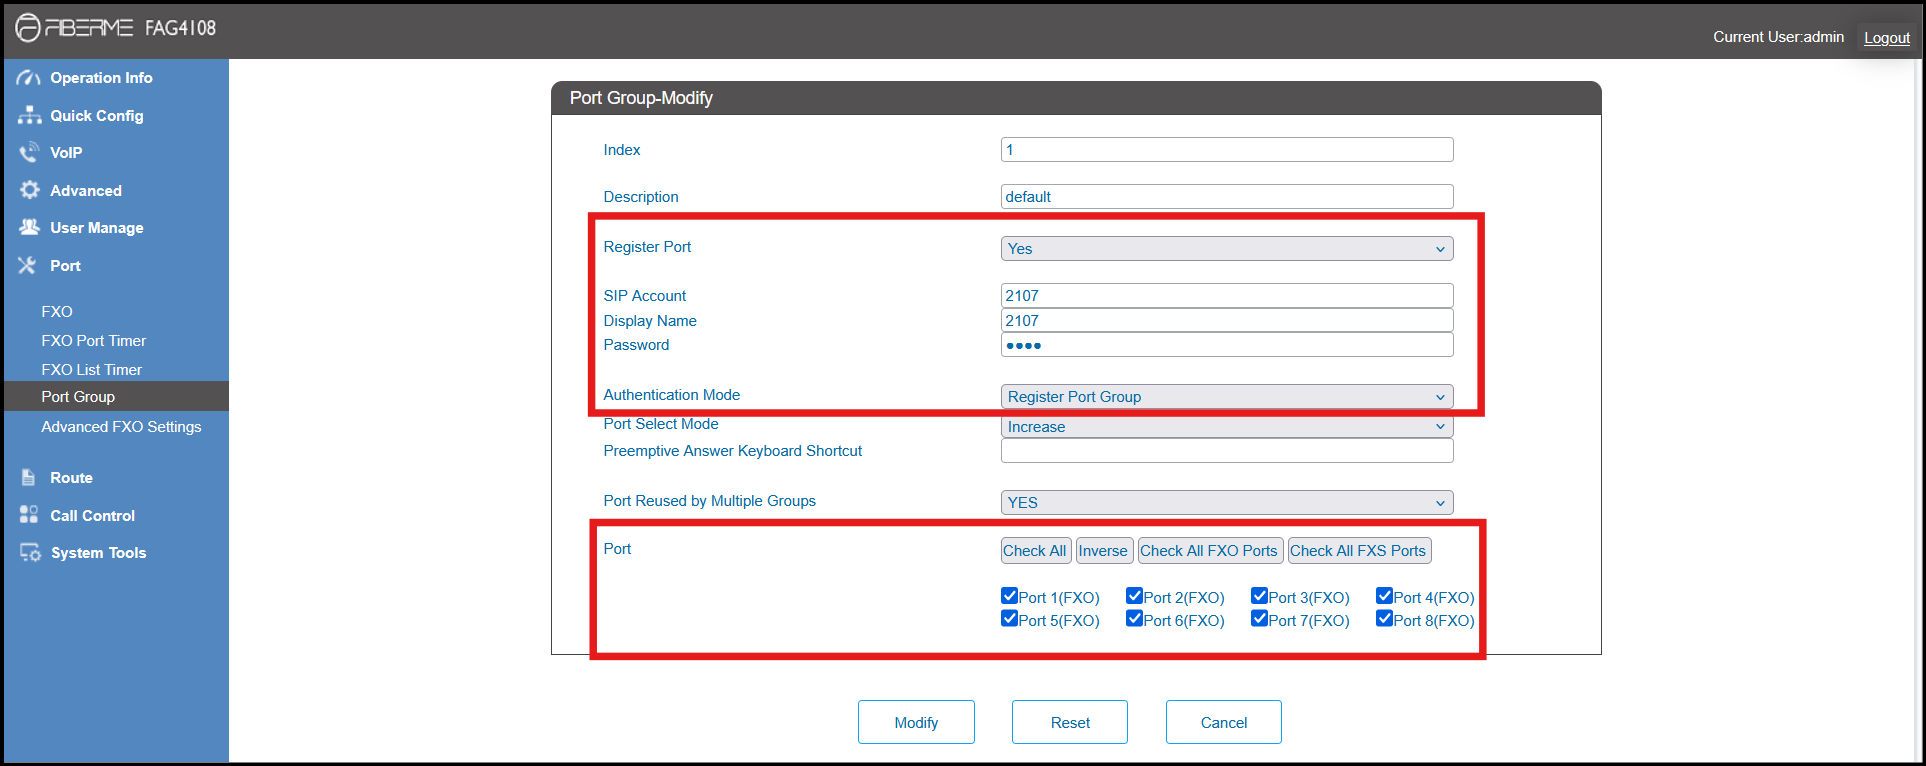The width and height of the screenshot is (1926, 766).
Task: Uncheck Port 1(FXO) checkbox
Action: click(x=1009, y=596)
